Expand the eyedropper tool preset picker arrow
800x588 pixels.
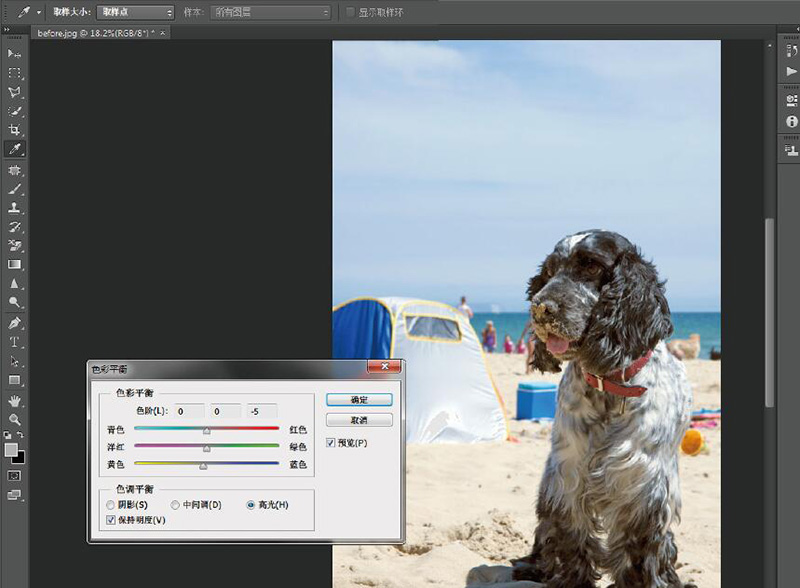(39, 12)
